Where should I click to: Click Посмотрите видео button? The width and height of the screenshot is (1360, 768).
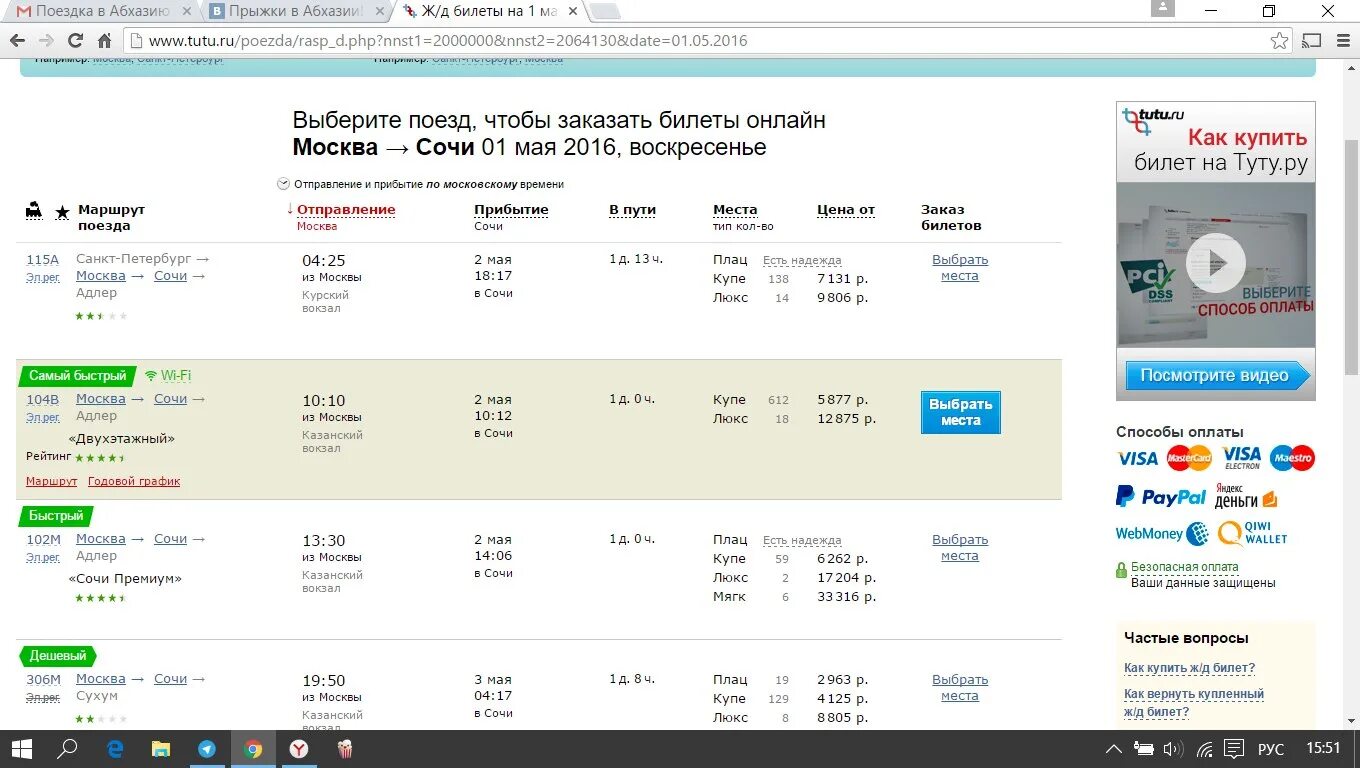click(1215, 376)
